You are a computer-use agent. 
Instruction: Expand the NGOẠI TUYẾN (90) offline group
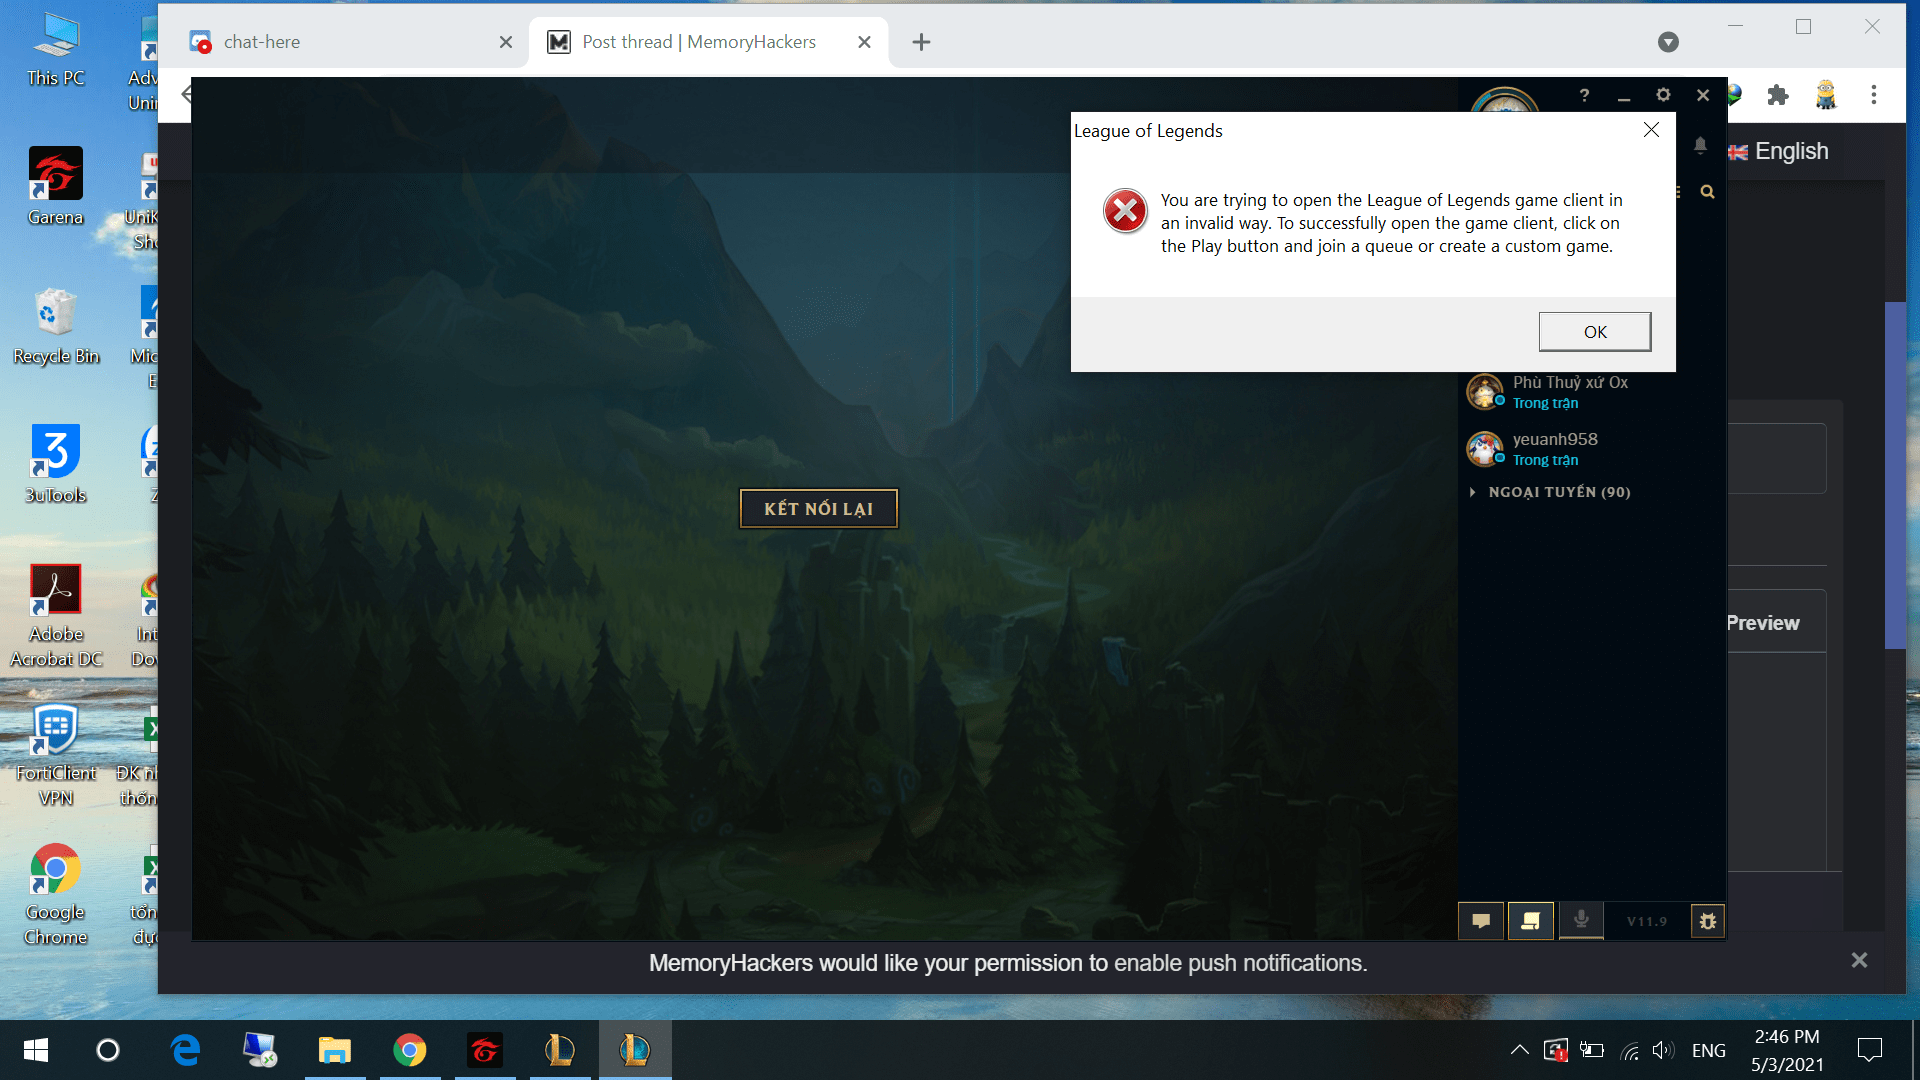1552,492
